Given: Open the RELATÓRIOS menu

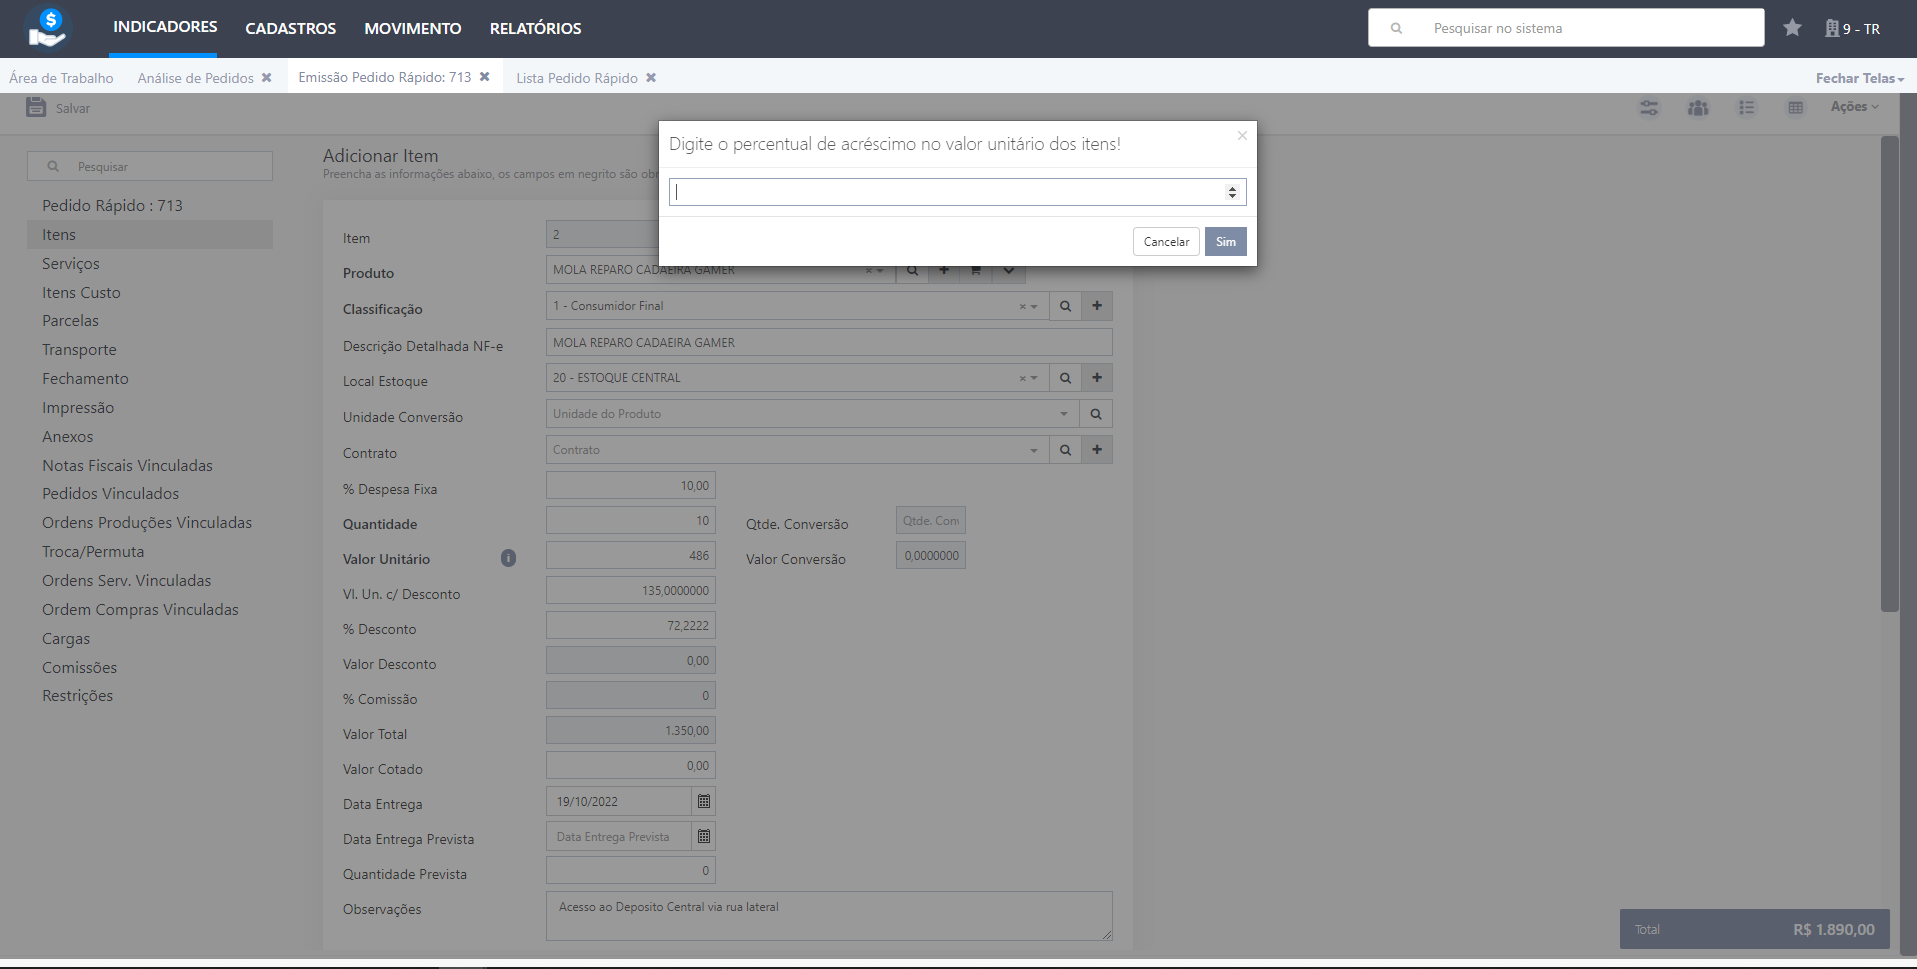Looking at the screenshot, I should point(535,28).
